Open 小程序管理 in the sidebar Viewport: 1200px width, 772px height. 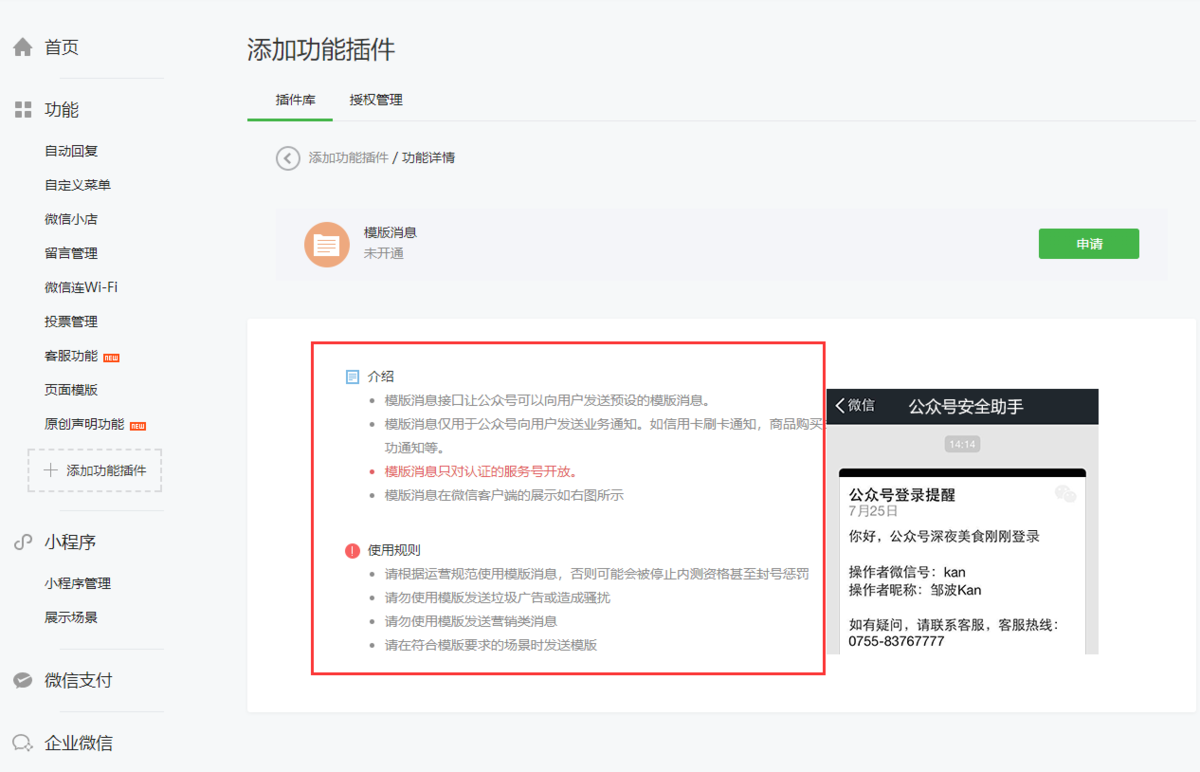point(78,583)
